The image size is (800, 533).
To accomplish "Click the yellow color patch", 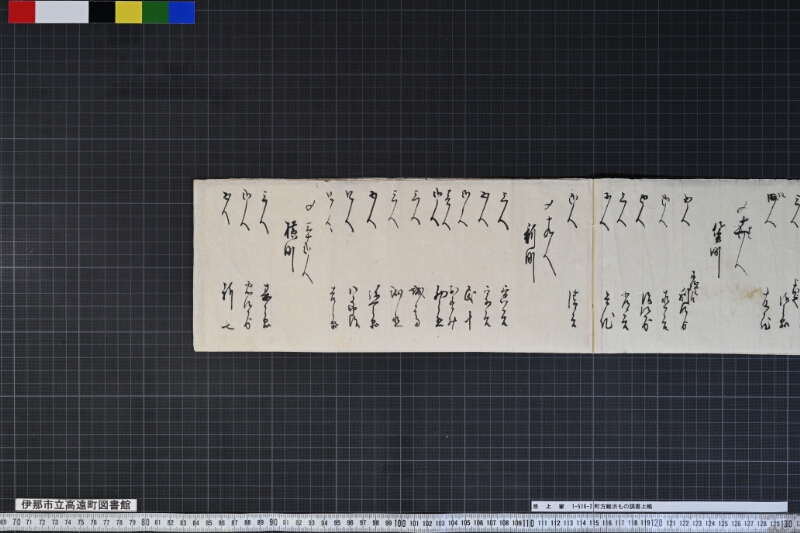I will coord(129,12).
